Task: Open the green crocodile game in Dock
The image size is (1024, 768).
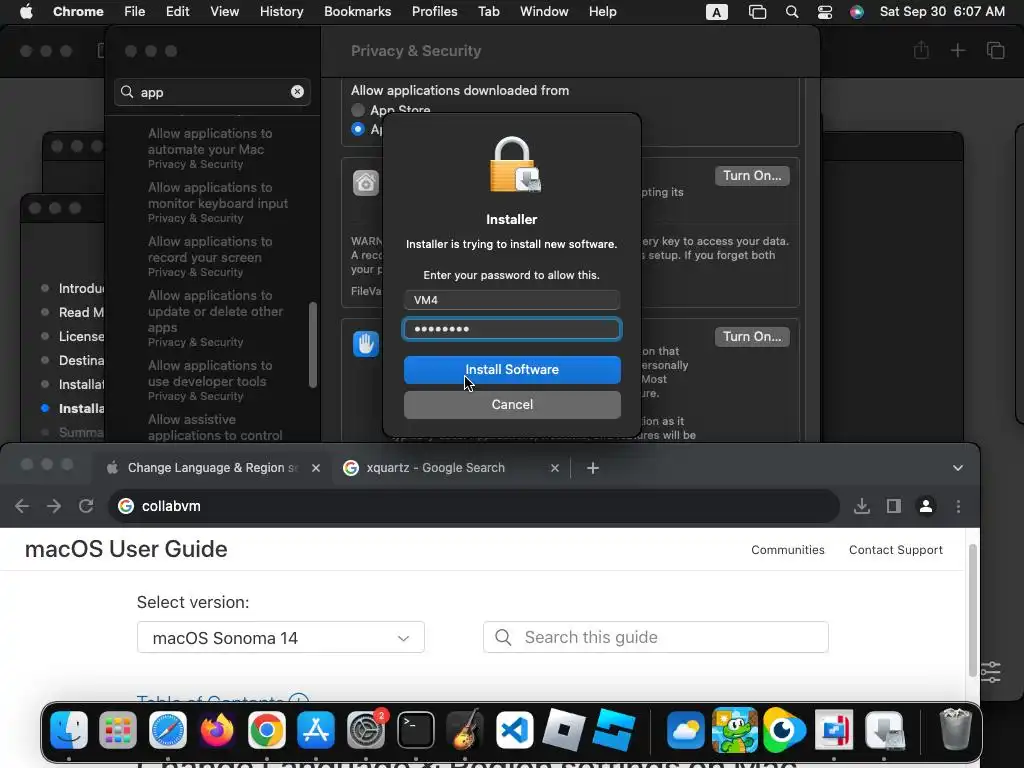Action: point(735,729)
